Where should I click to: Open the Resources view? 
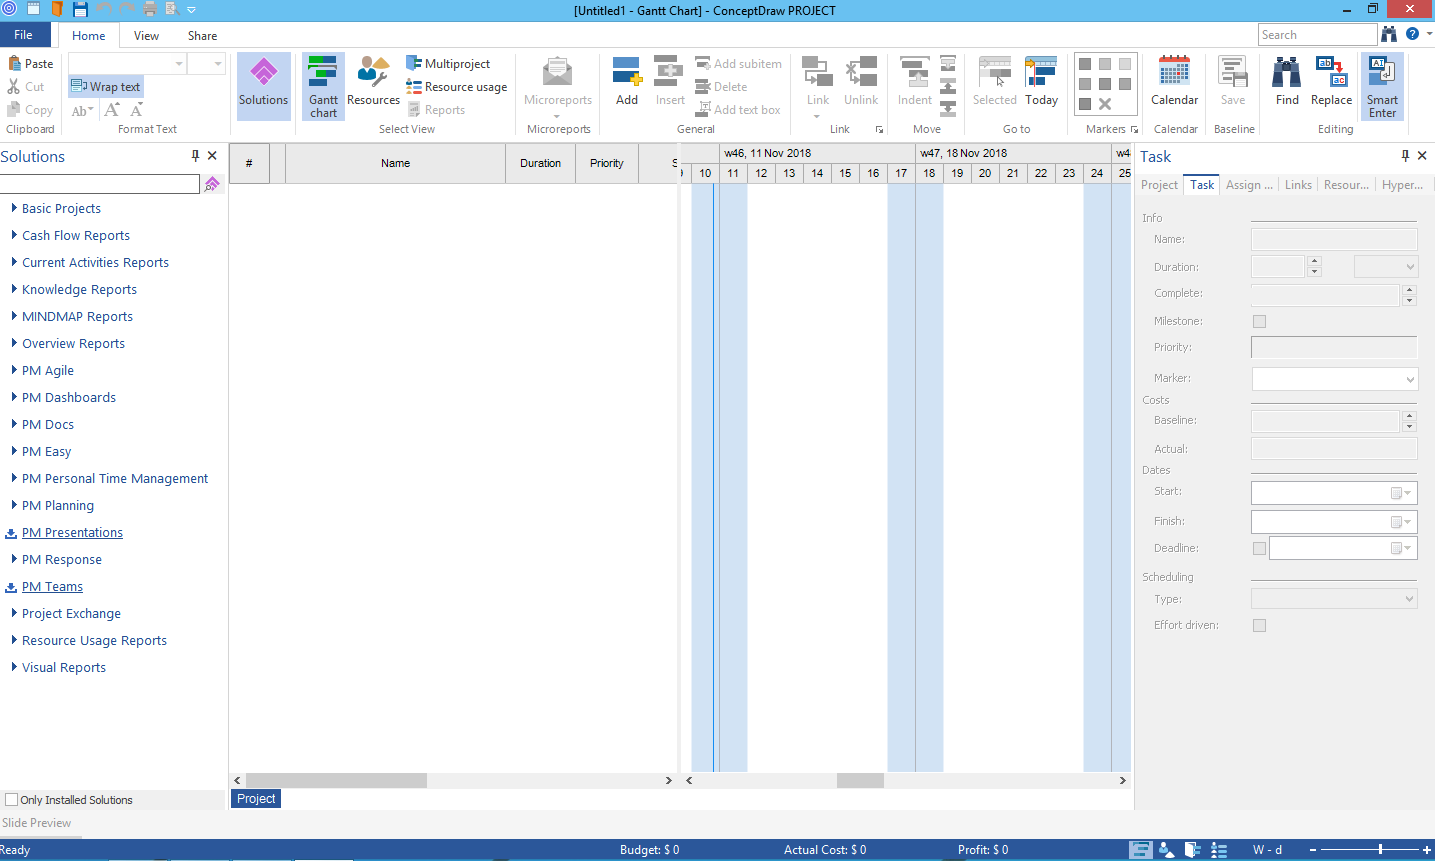(373, 82)
